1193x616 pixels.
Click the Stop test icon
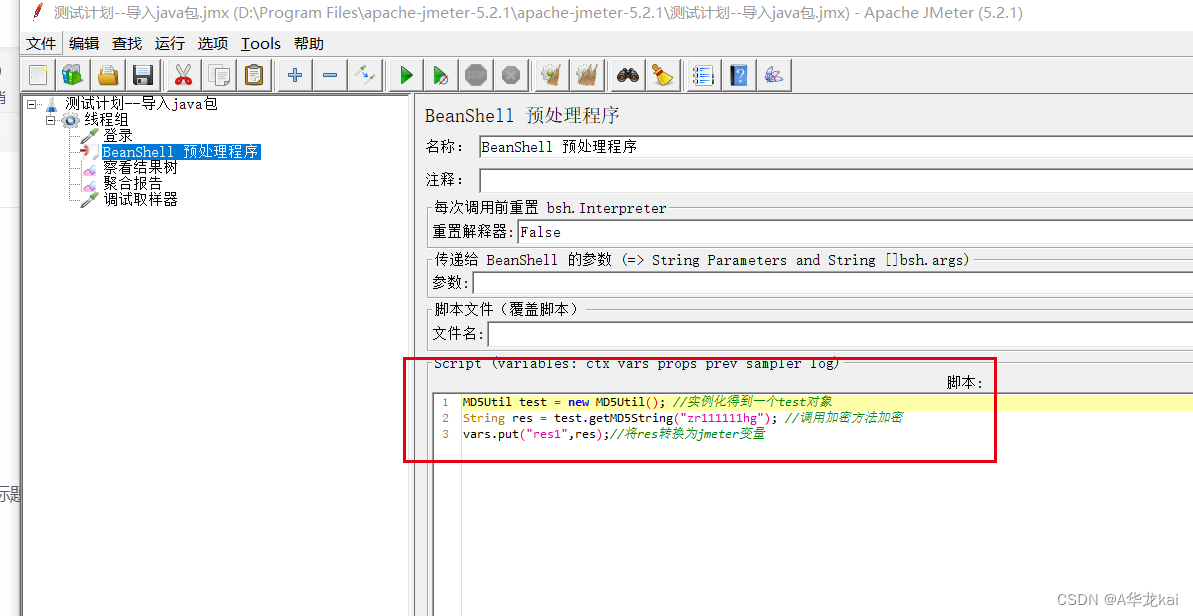click(x=476, y=74)
